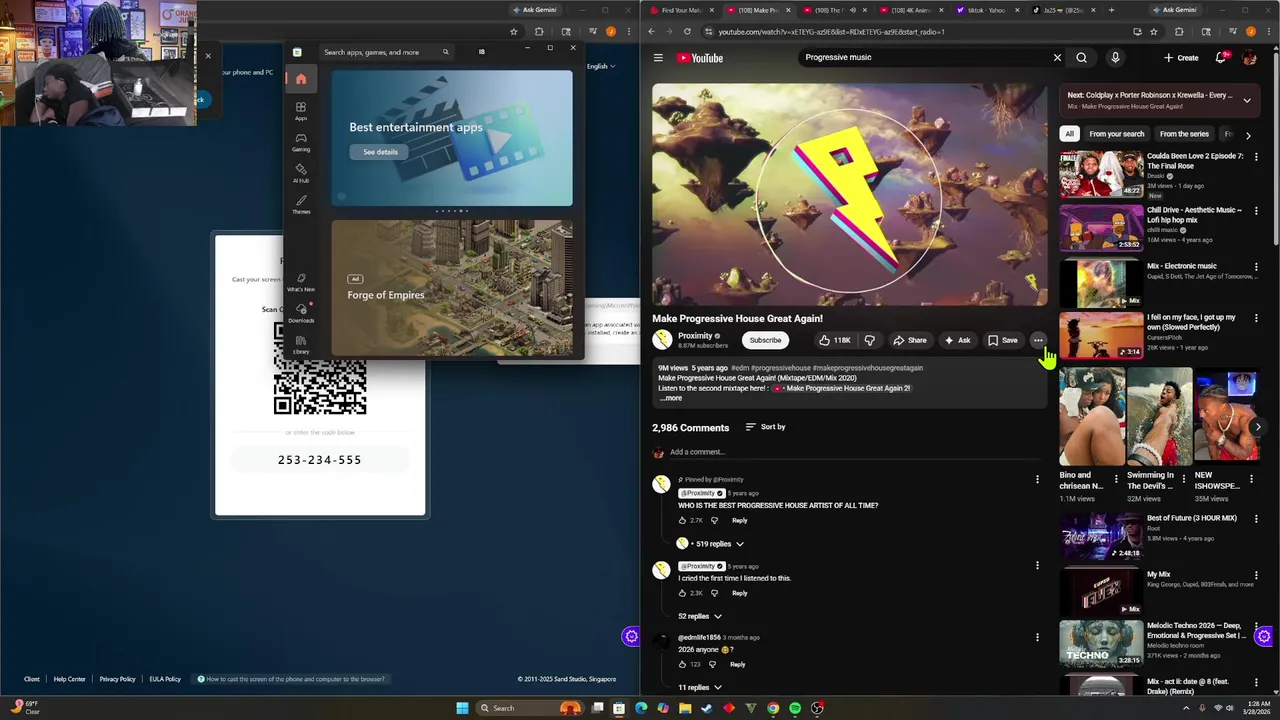Open the YouTube hamburger guide menu
This screenshot has height=720, width=1280.
[x=658, y=58]
